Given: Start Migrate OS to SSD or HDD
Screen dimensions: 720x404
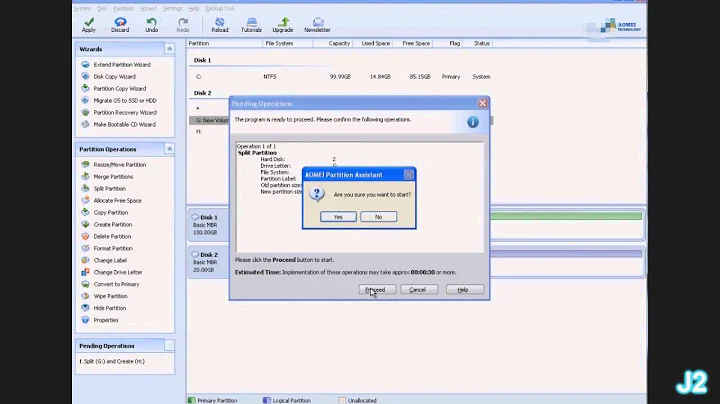Looking at the screenshot, I should pyautogui.click(x=119, y=101).
